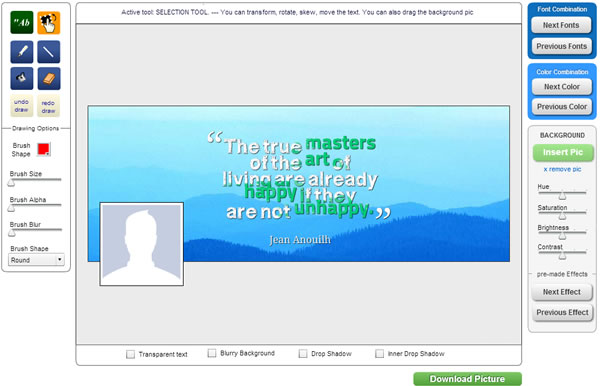Click the Previous Fonts button
The image size is (600, 386).
tap(561, 46)
